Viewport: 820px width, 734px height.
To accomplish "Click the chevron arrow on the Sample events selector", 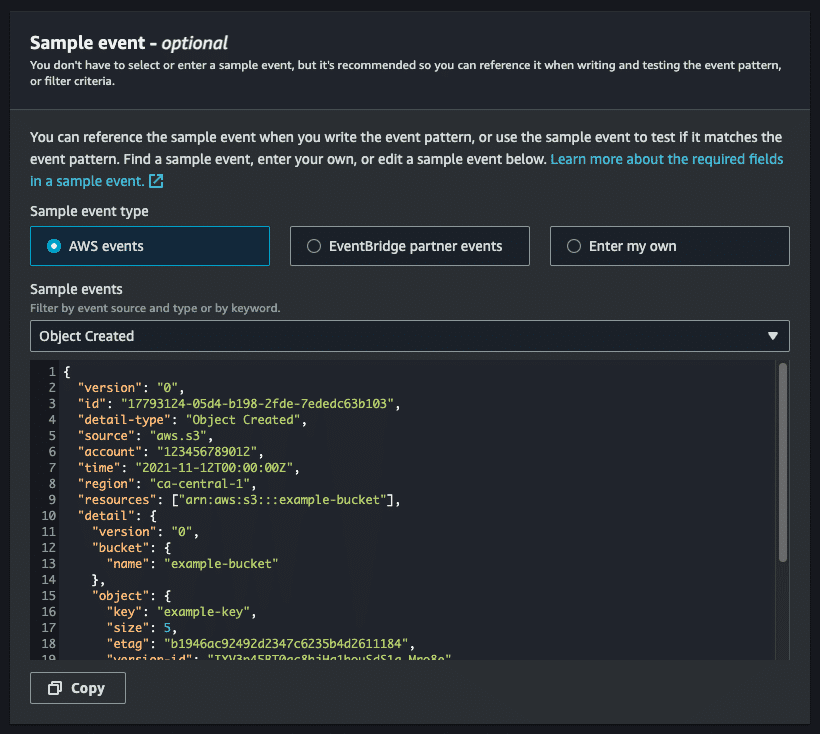I will tap(772, 336).
